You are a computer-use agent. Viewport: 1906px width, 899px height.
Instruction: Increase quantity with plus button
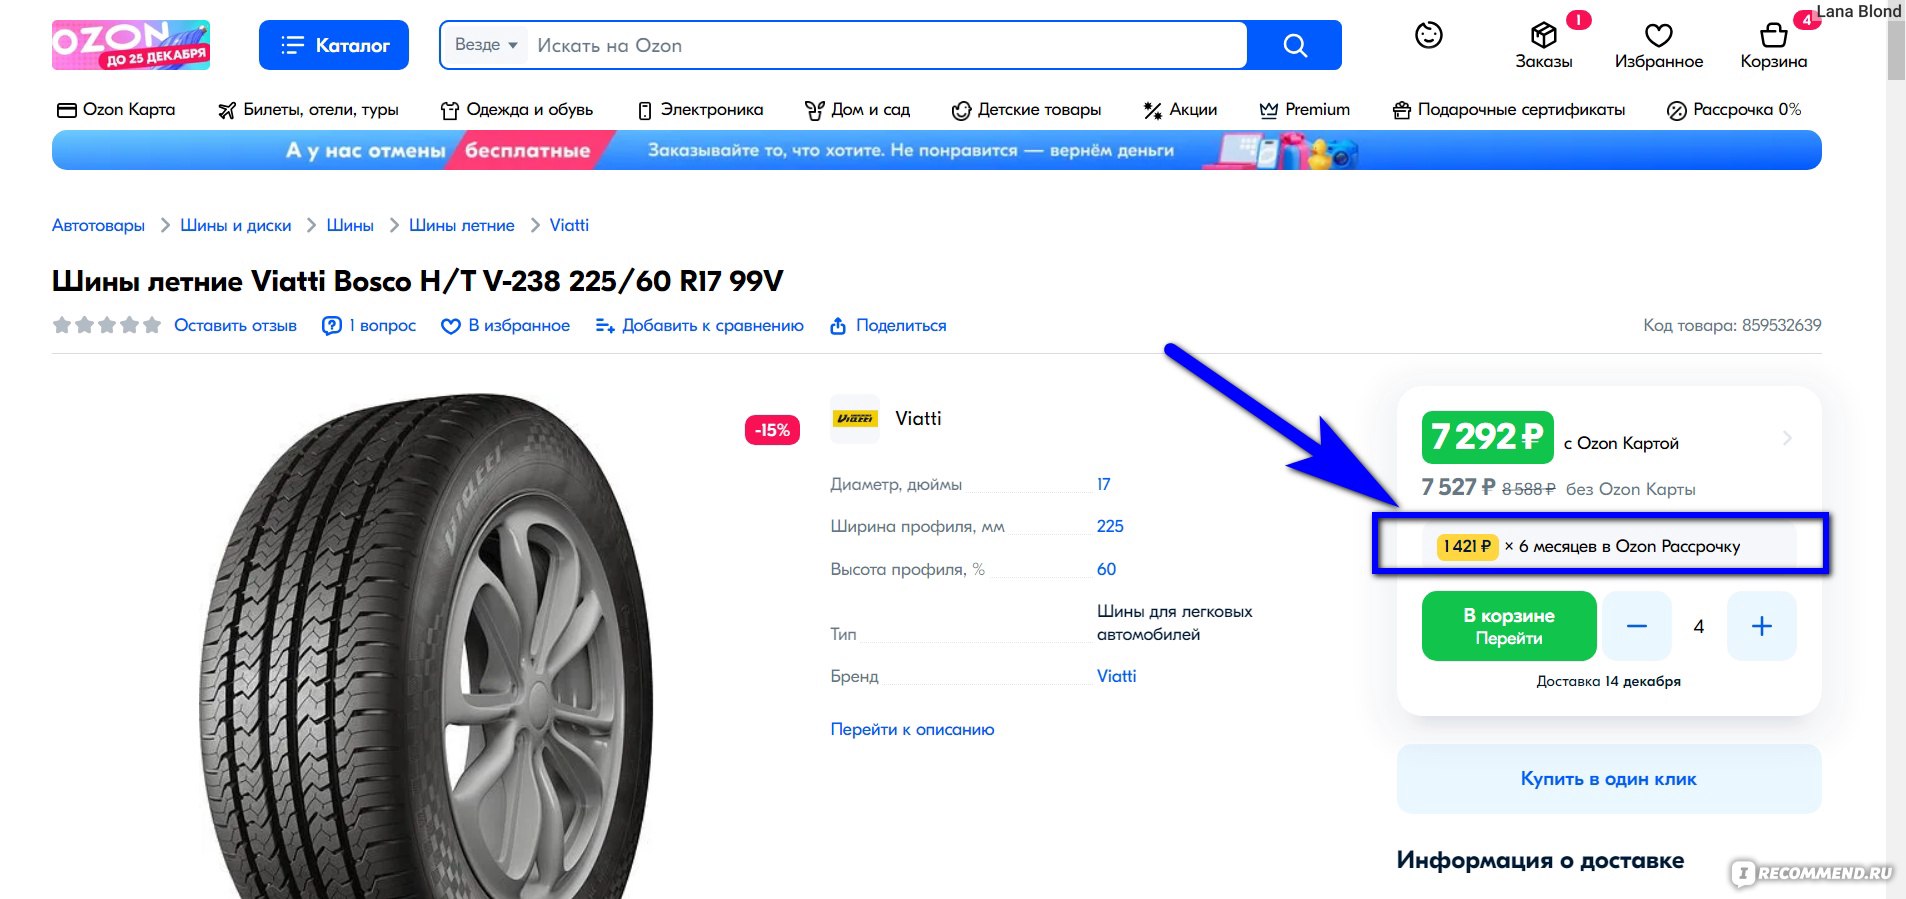1762,627
